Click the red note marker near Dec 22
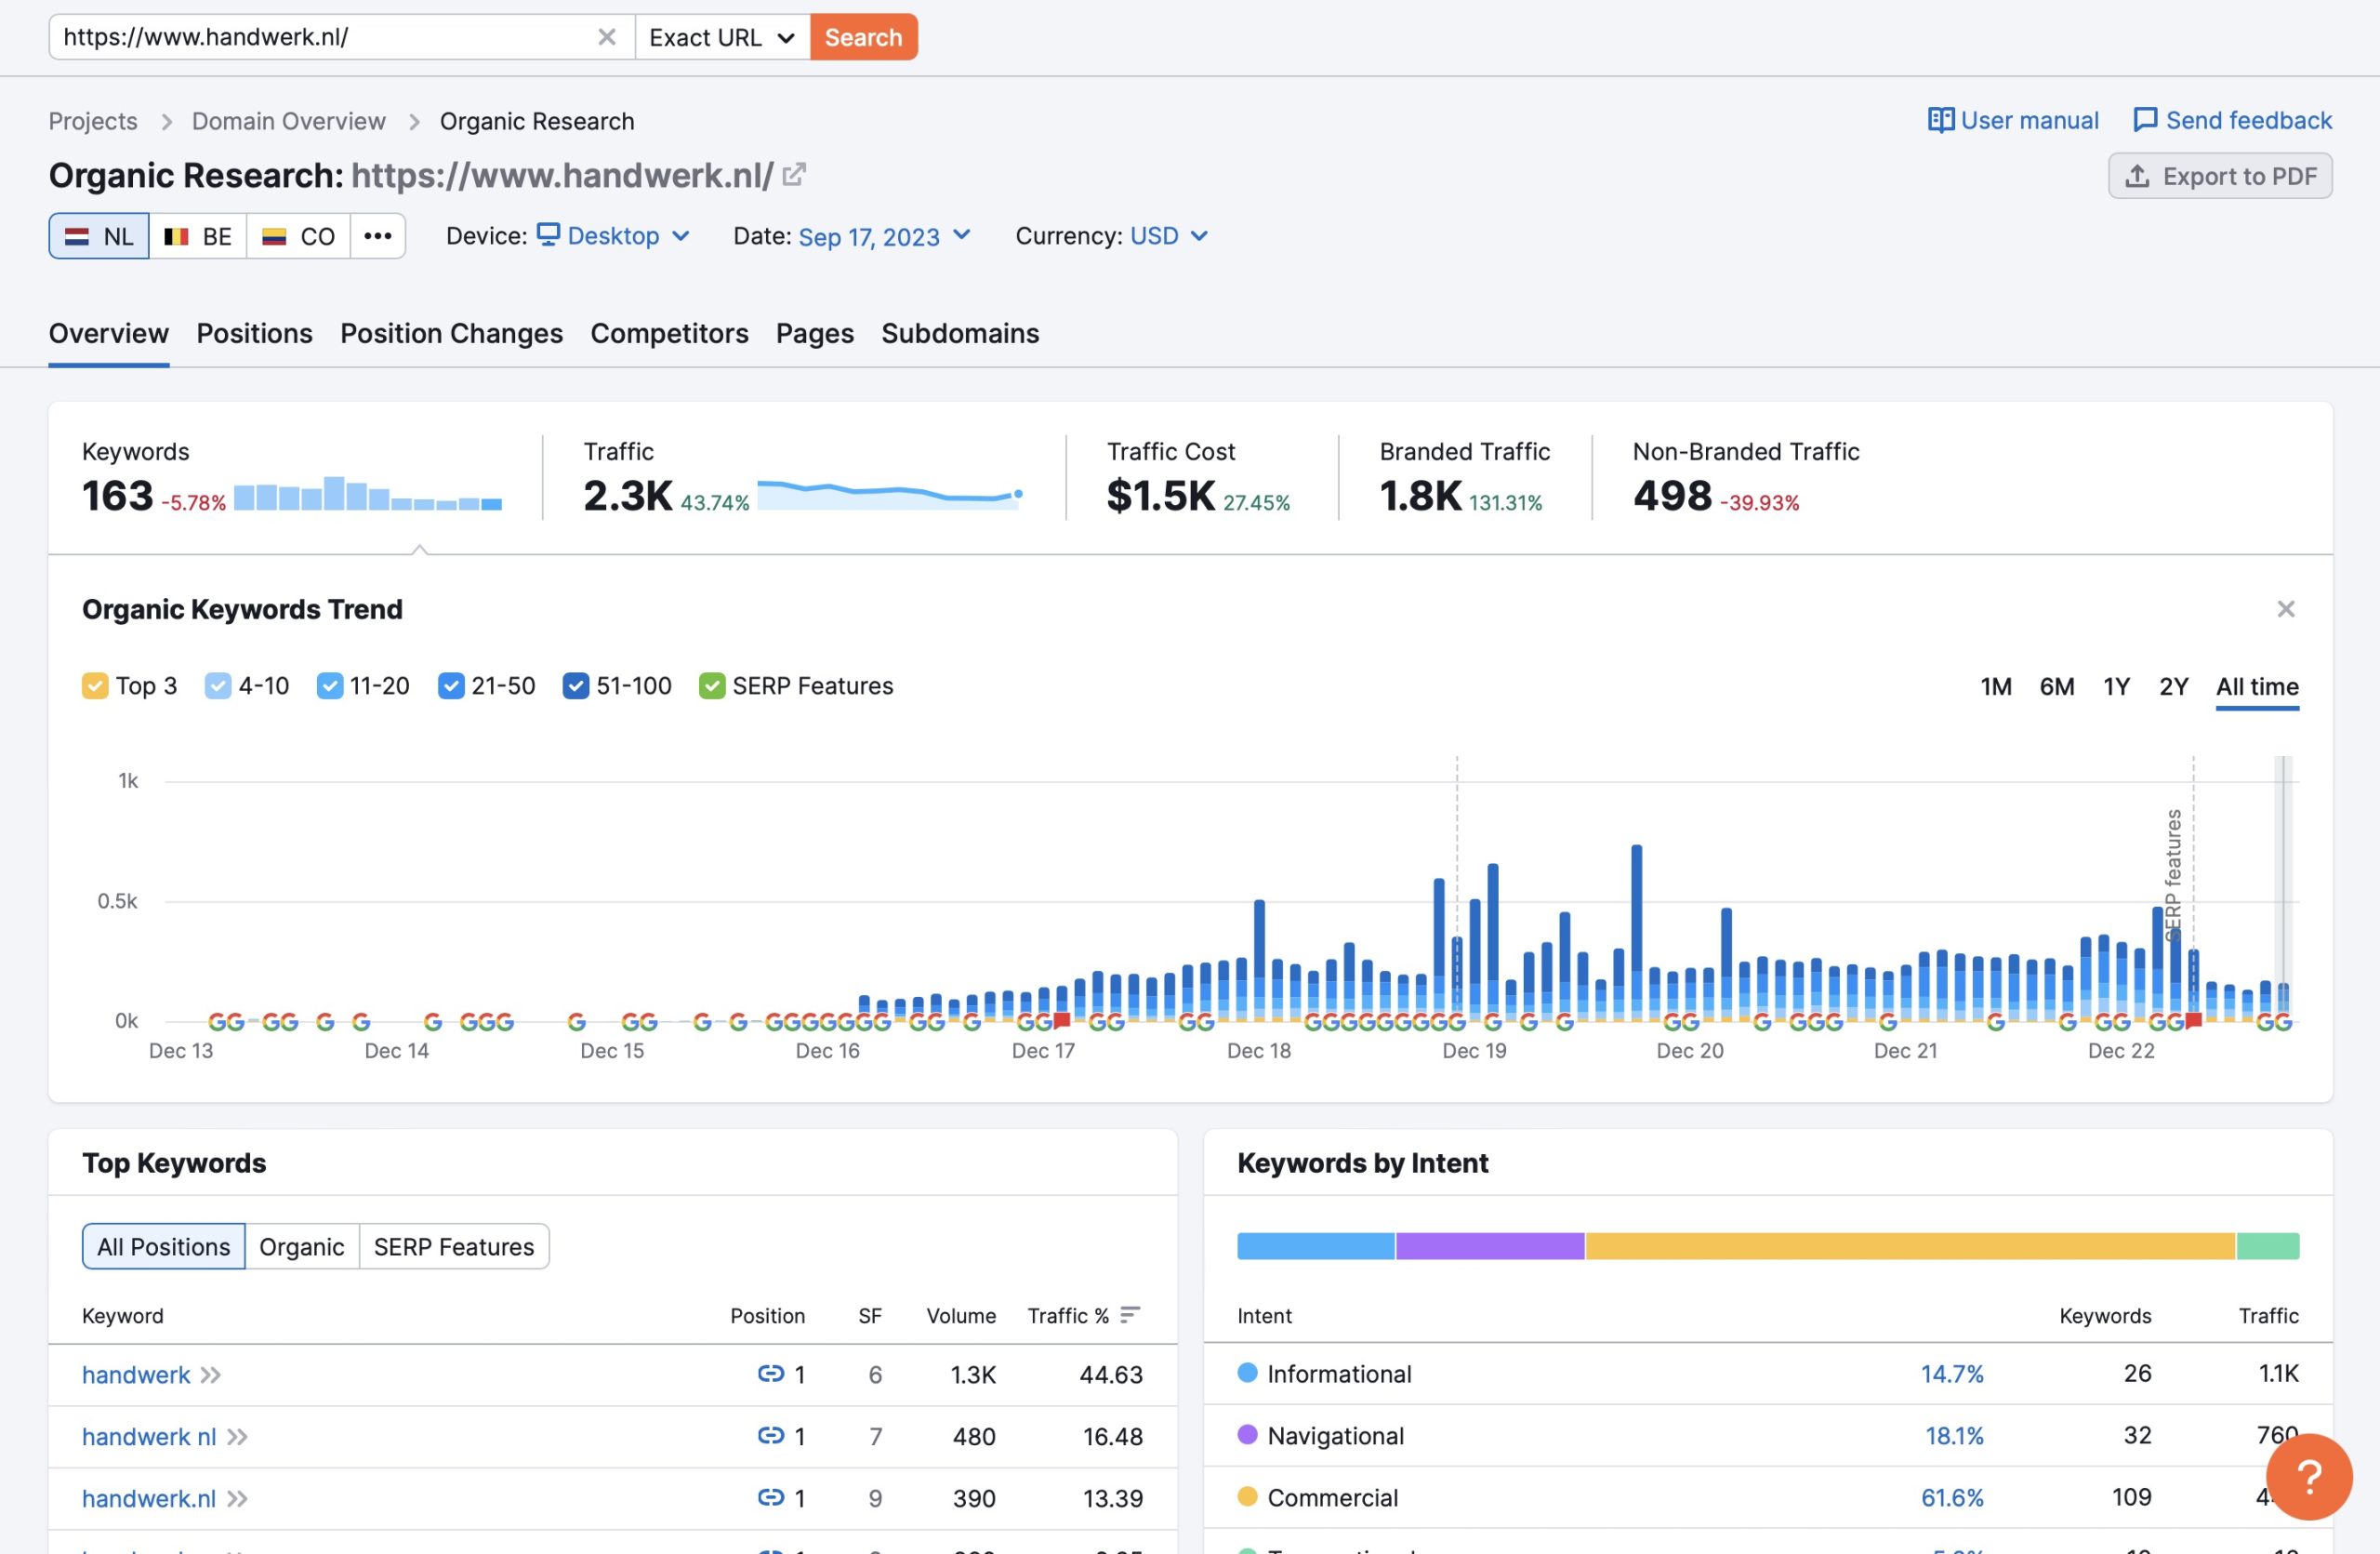This screenshot has width=2380, height=1554. point(2193,1020)
